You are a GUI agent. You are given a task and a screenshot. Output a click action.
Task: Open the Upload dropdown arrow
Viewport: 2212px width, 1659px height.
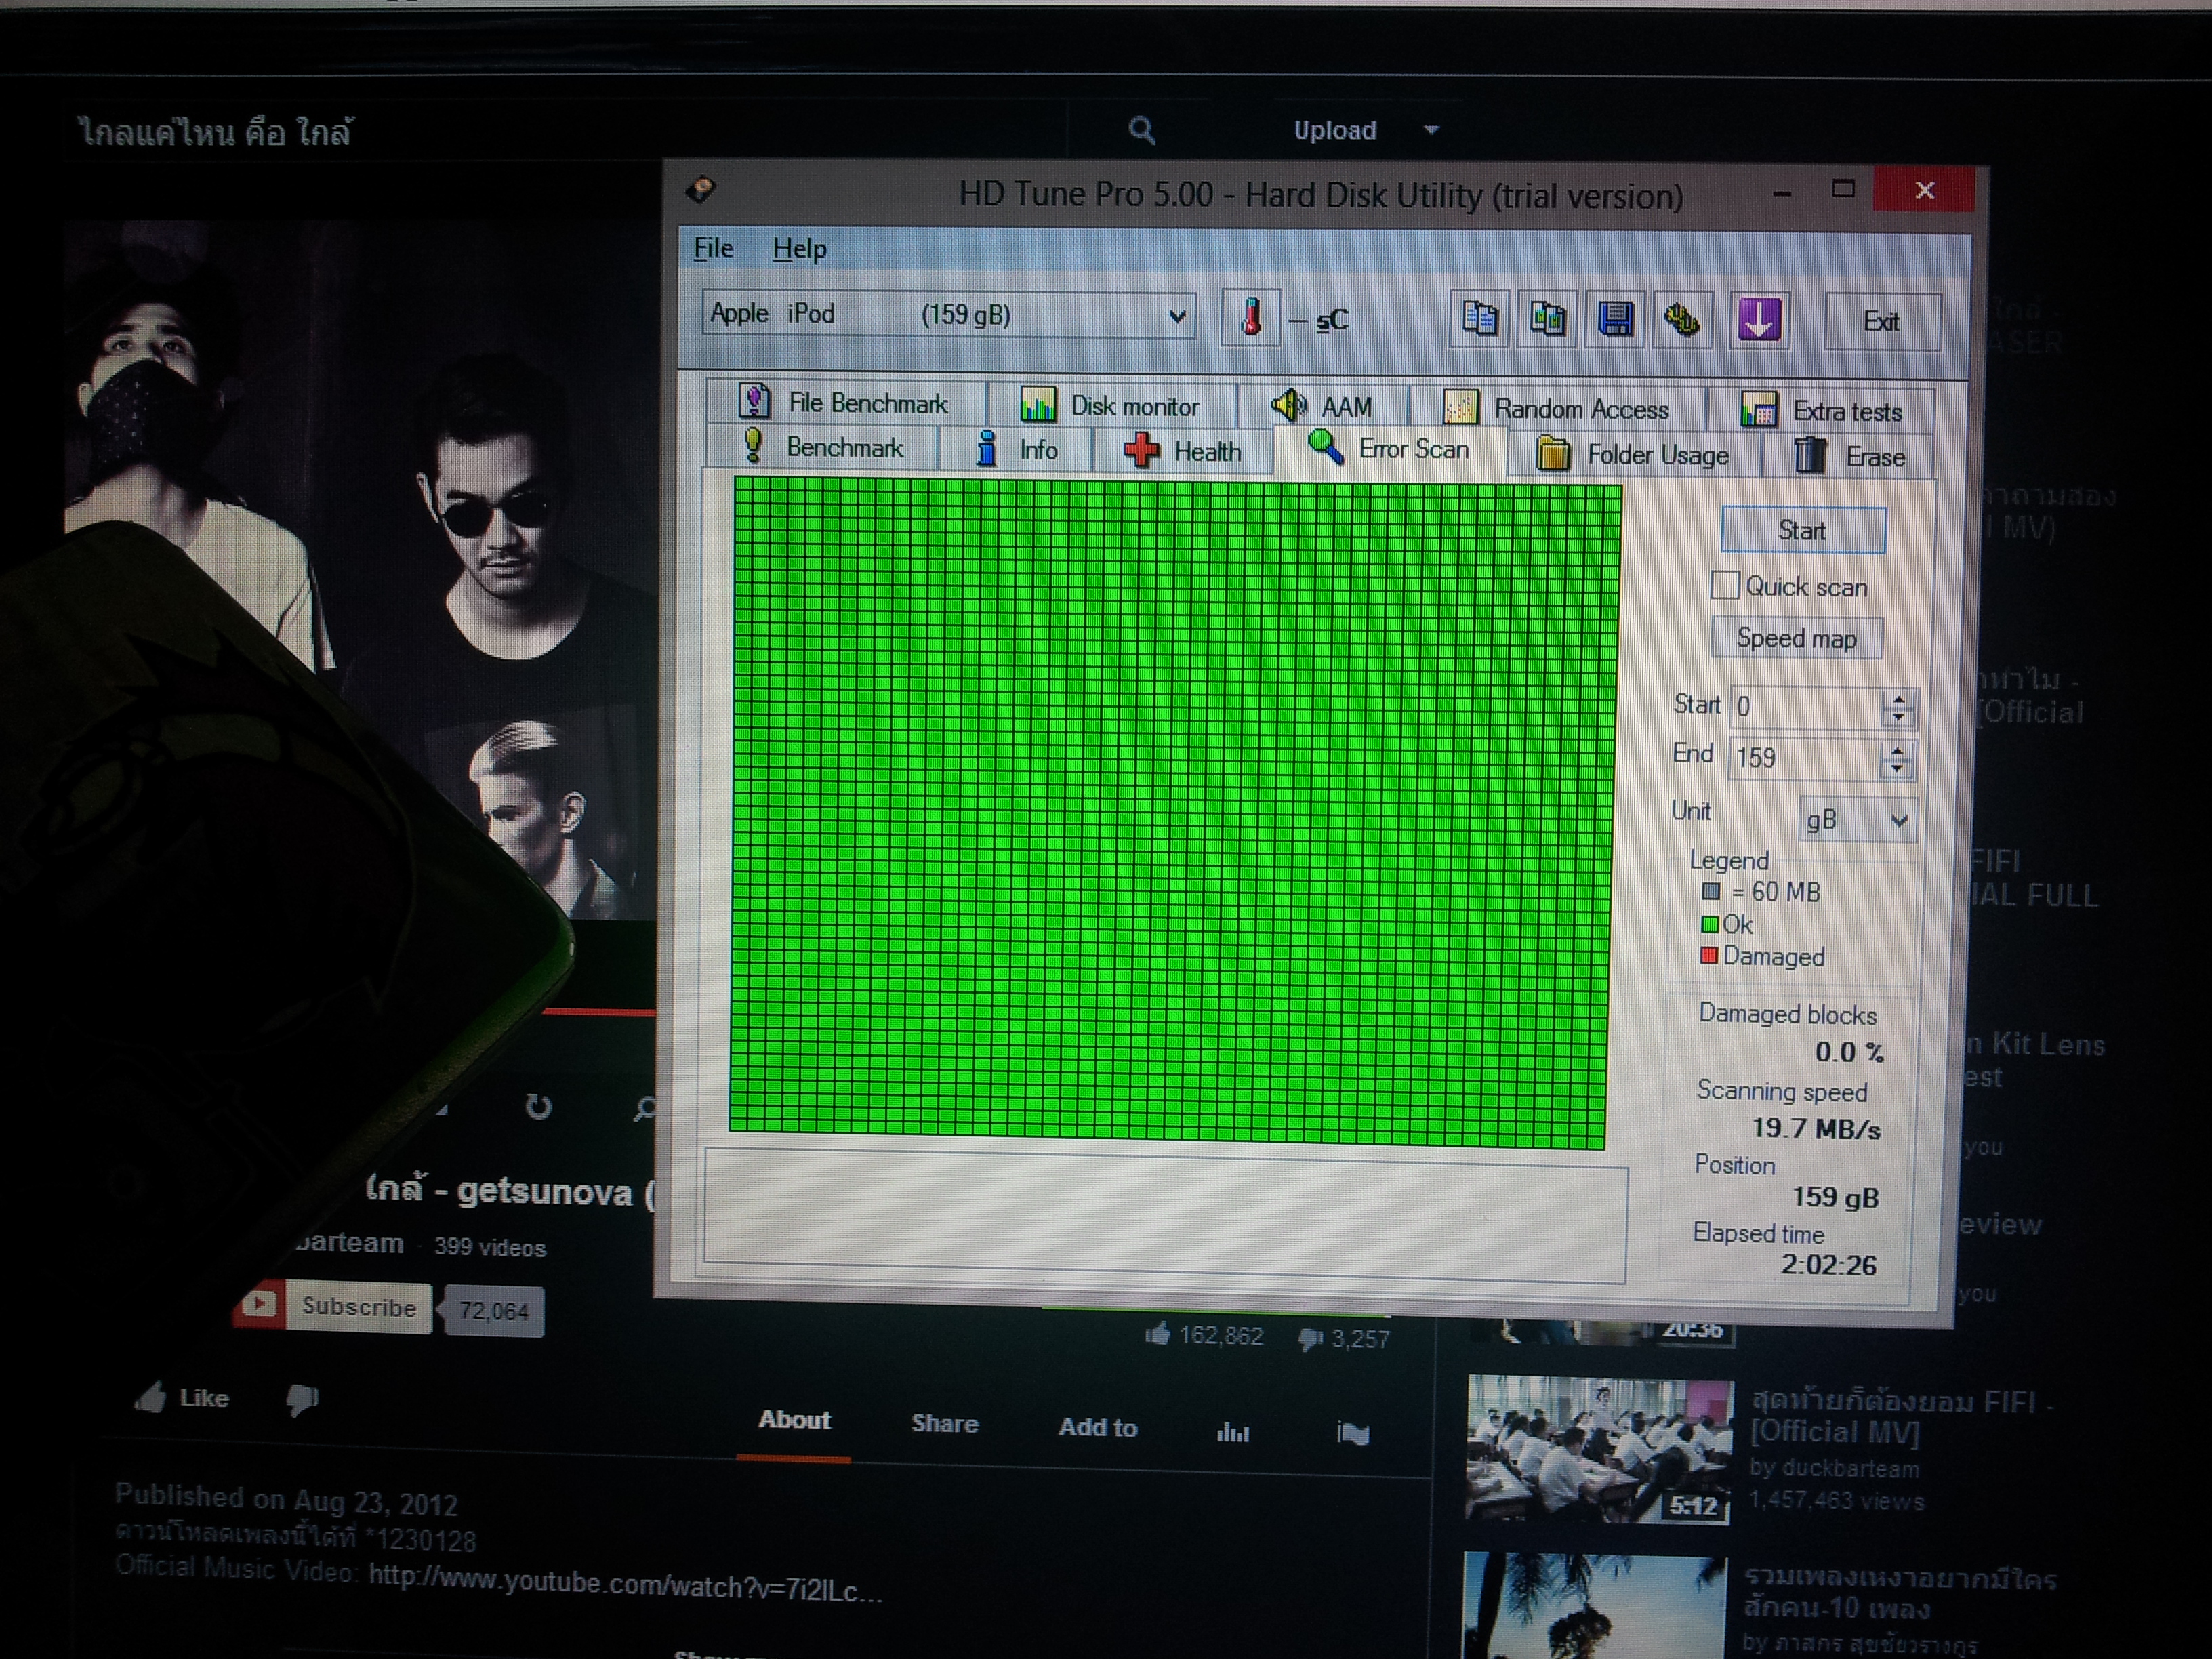pos(1431,130)
